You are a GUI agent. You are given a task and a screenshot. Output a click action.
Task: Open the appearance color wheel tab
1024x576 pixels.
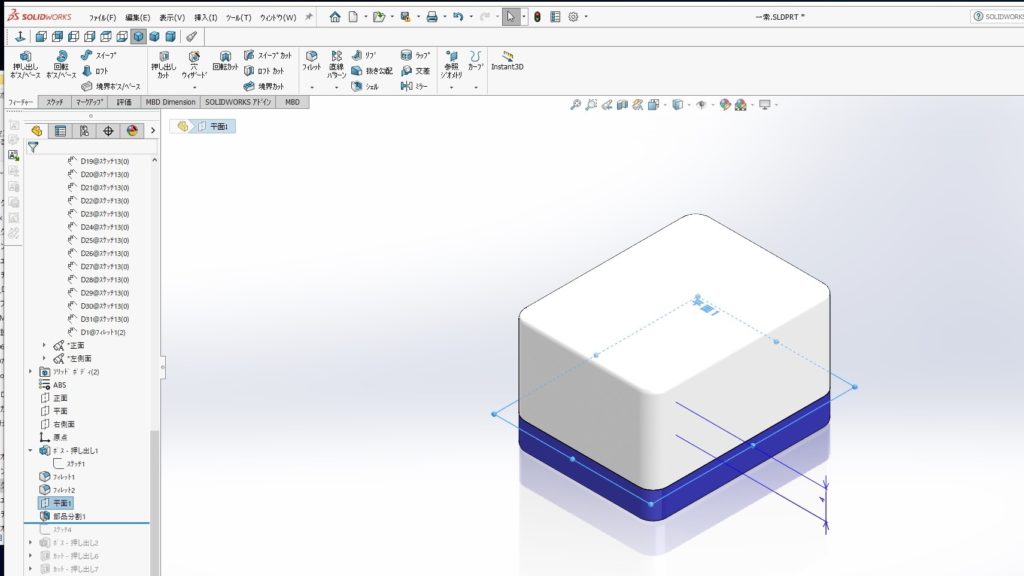131,130
